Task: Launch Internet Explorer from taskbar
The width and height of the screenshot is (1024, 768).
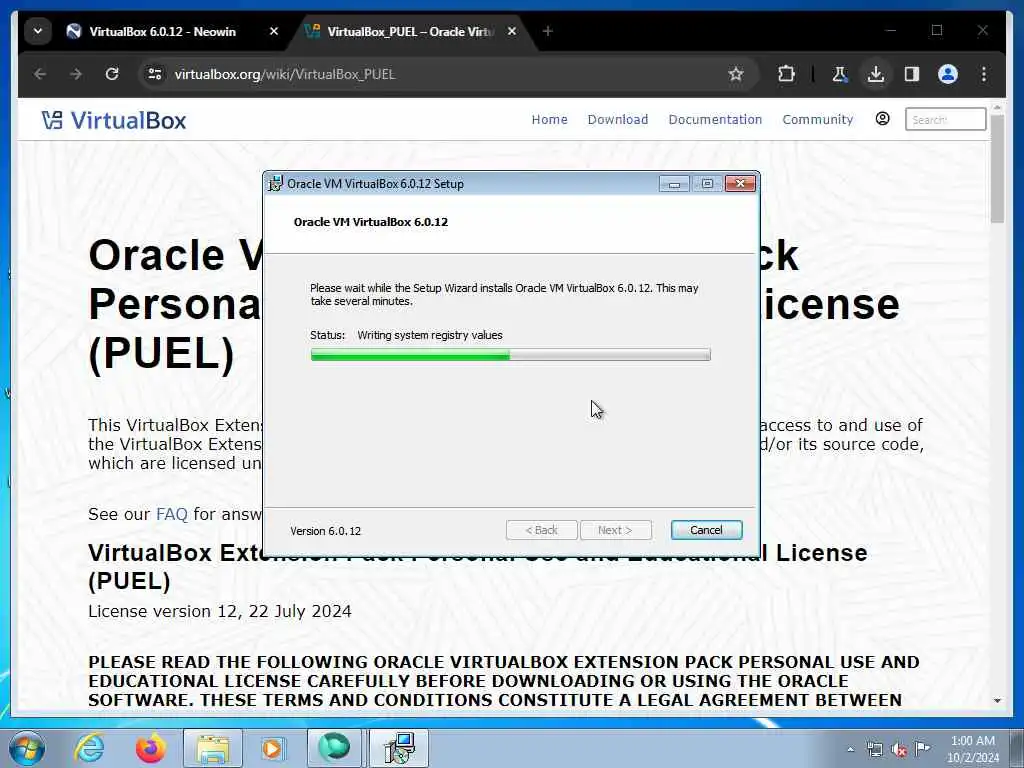Action: click(89, 748)
